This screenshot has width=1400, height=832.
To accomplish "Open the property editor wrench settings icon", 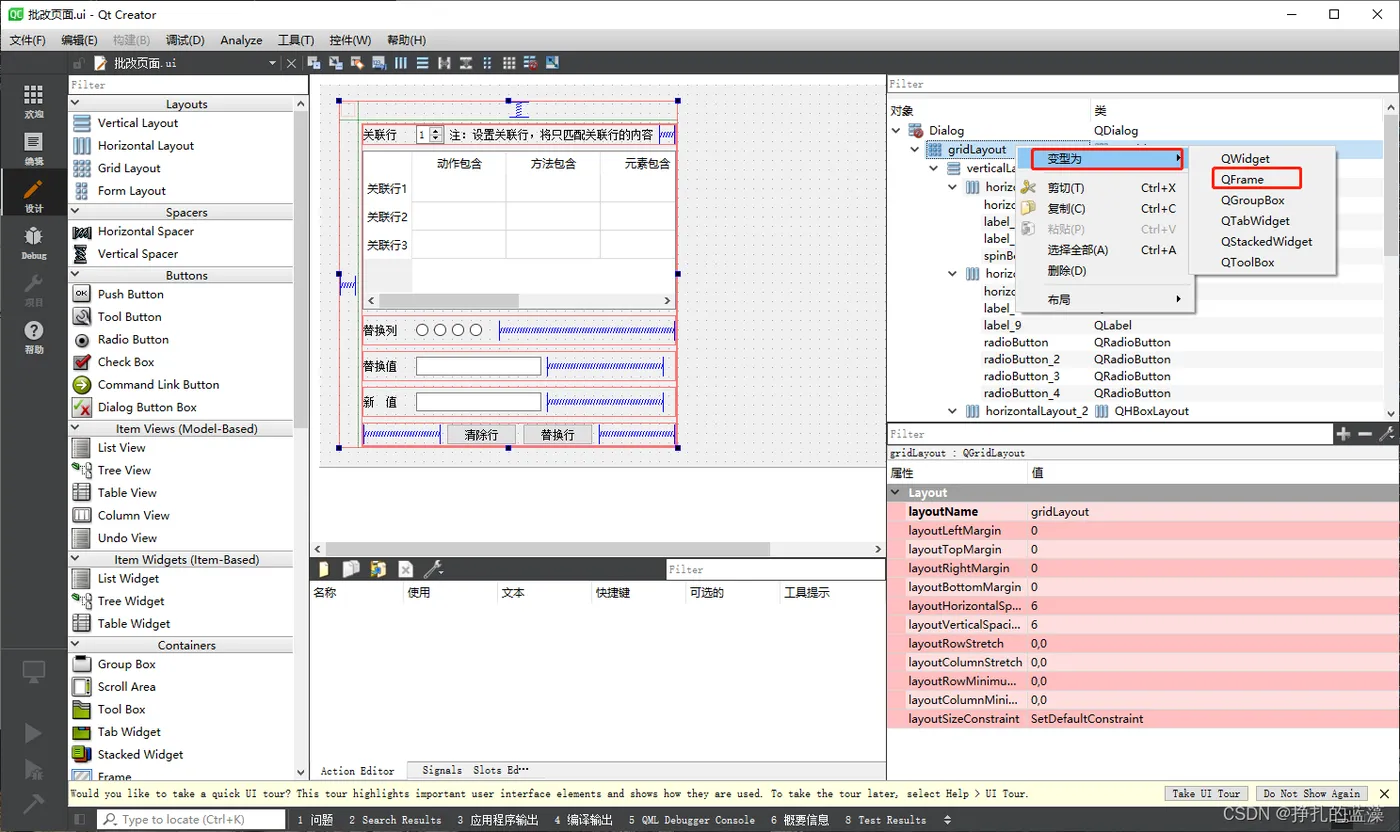I will click(x=1386, y=434).
